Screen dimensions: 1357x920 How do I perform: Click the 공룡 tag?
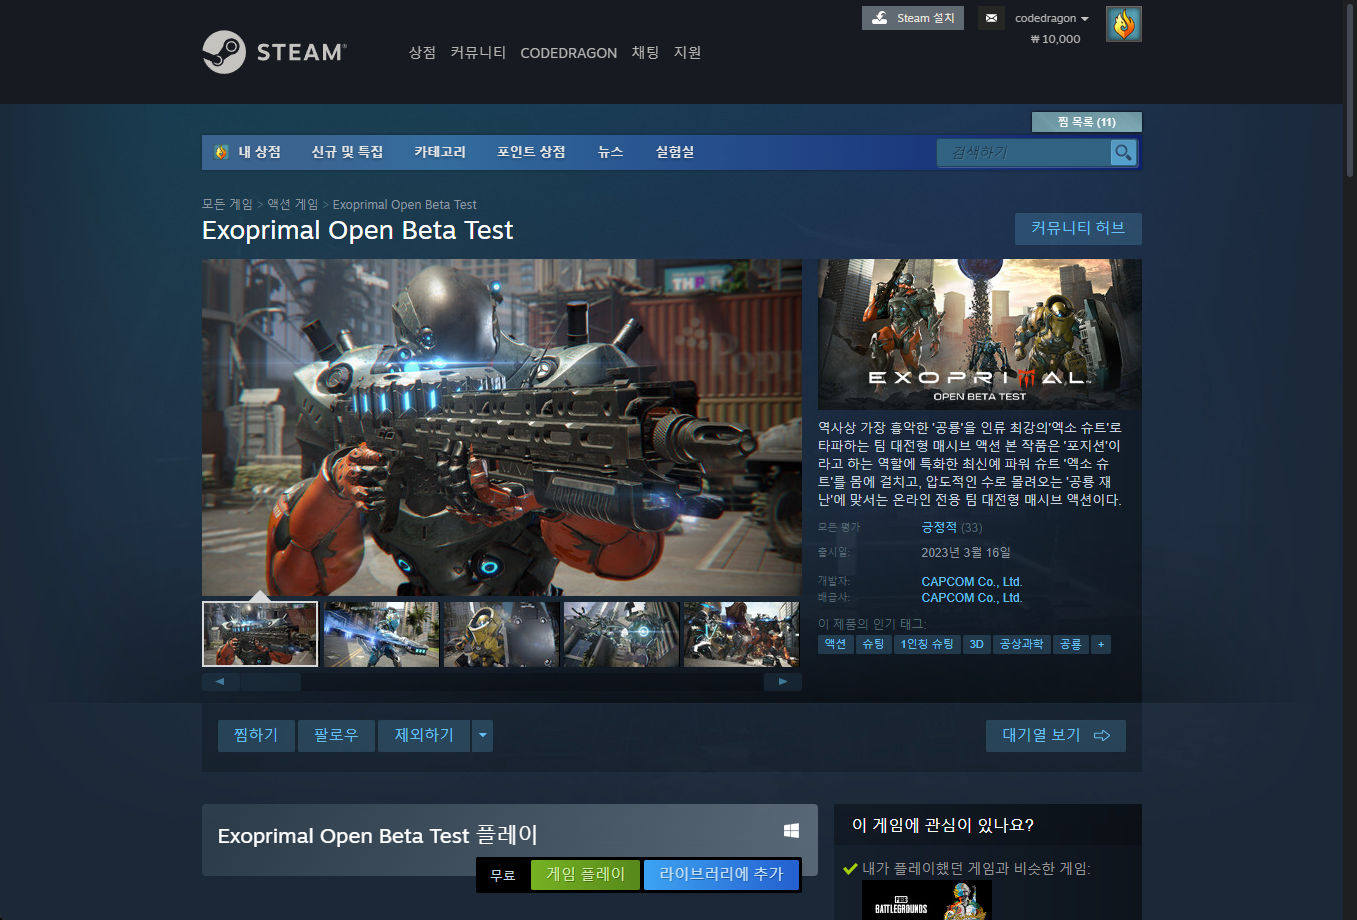click(x=1070, y=644)
